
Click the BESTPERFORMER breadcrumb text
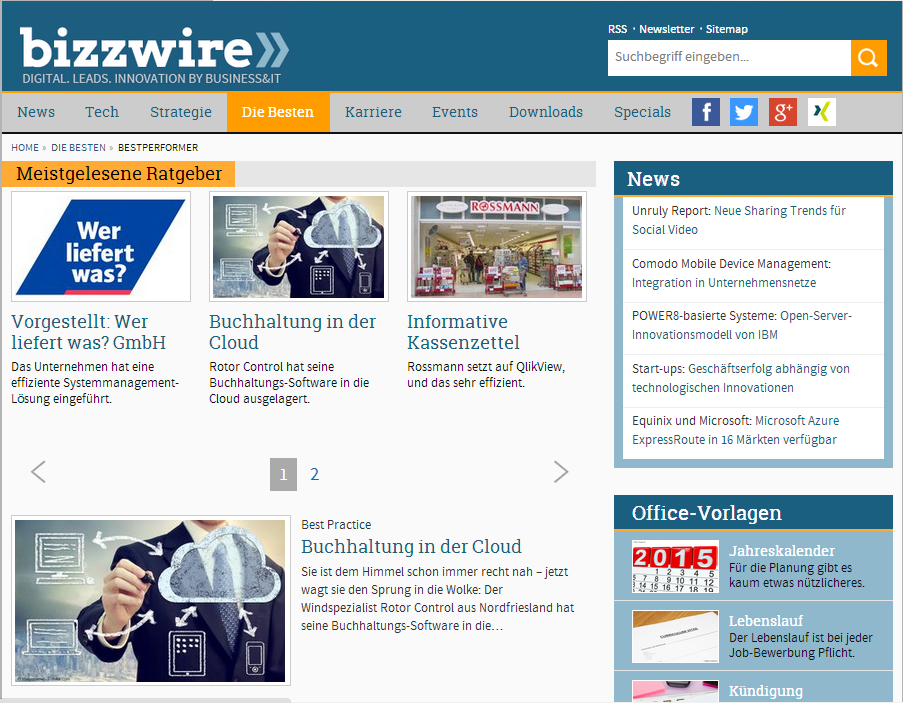(158, 147)
